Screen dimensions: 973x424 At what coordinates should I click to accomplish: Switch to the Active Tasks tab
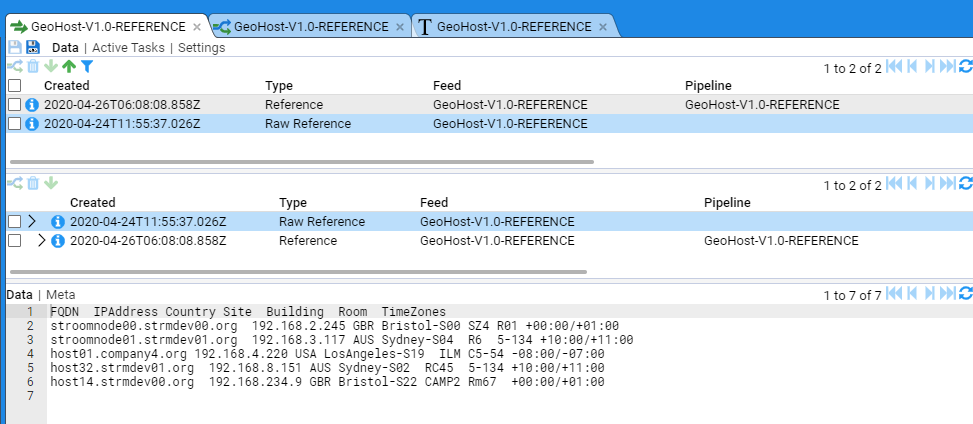129,48
